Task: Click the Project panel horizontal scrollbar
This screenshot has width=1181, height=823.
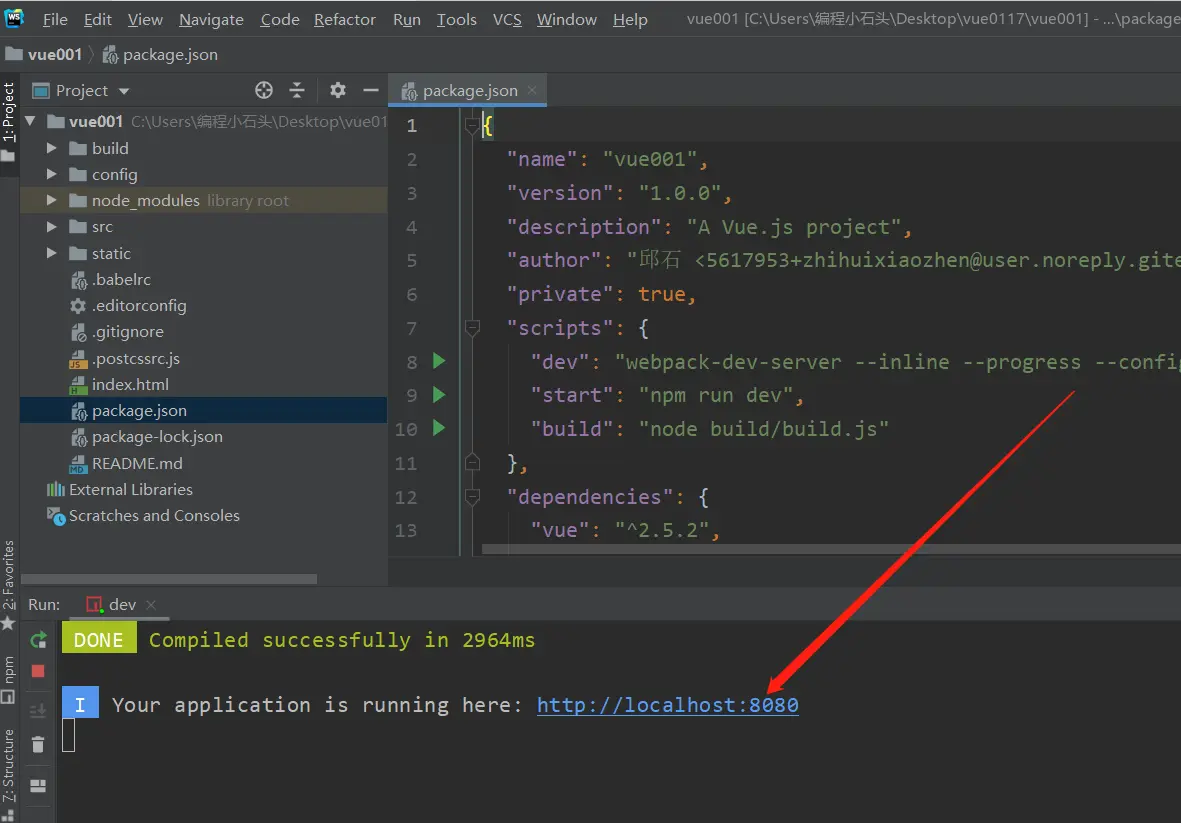Action: [x=169, y=579]
